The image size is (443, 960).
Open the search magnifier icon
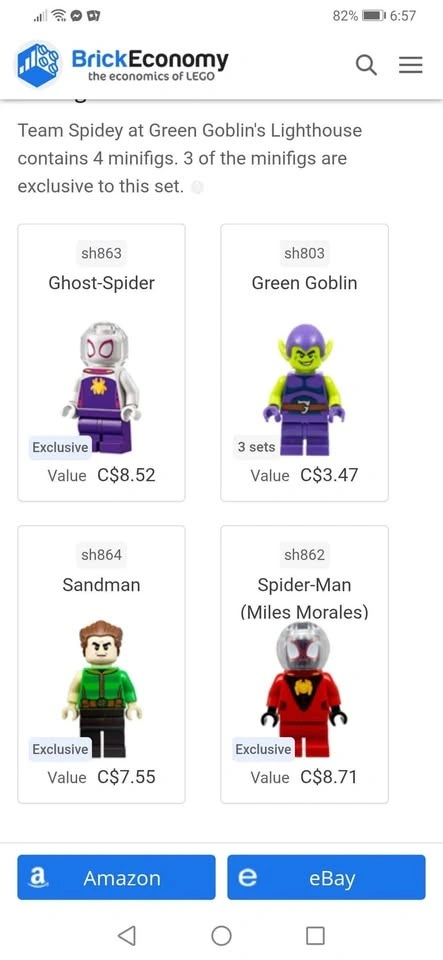click(x=366, y=64)
